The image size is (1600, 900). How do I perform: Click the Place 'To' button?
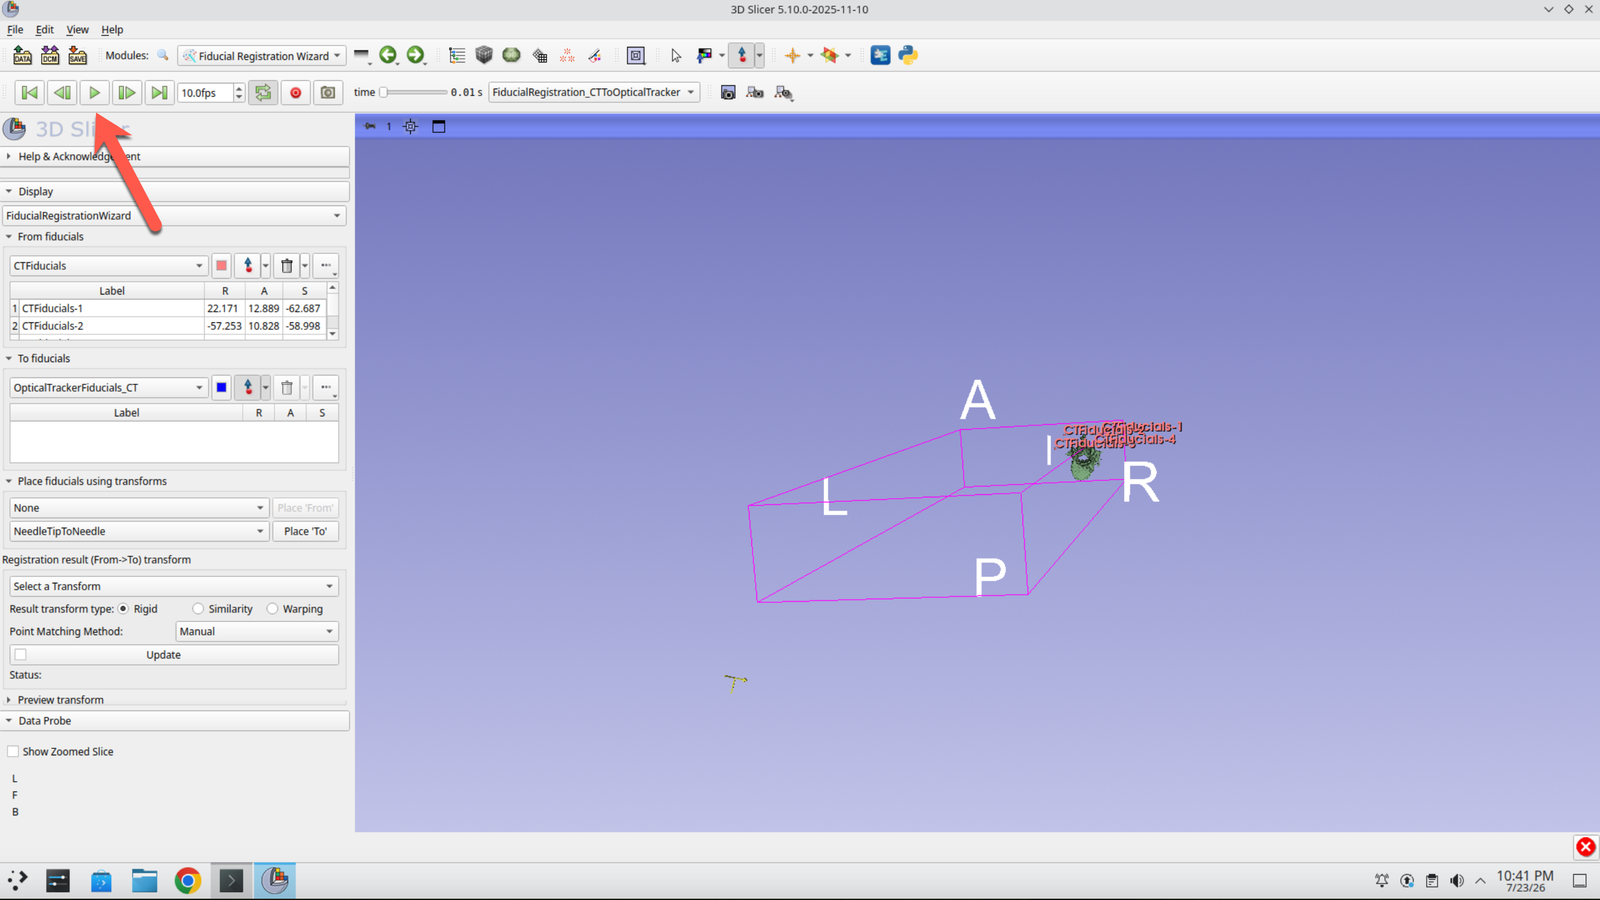pyautogui.click(x=305, y=532)
